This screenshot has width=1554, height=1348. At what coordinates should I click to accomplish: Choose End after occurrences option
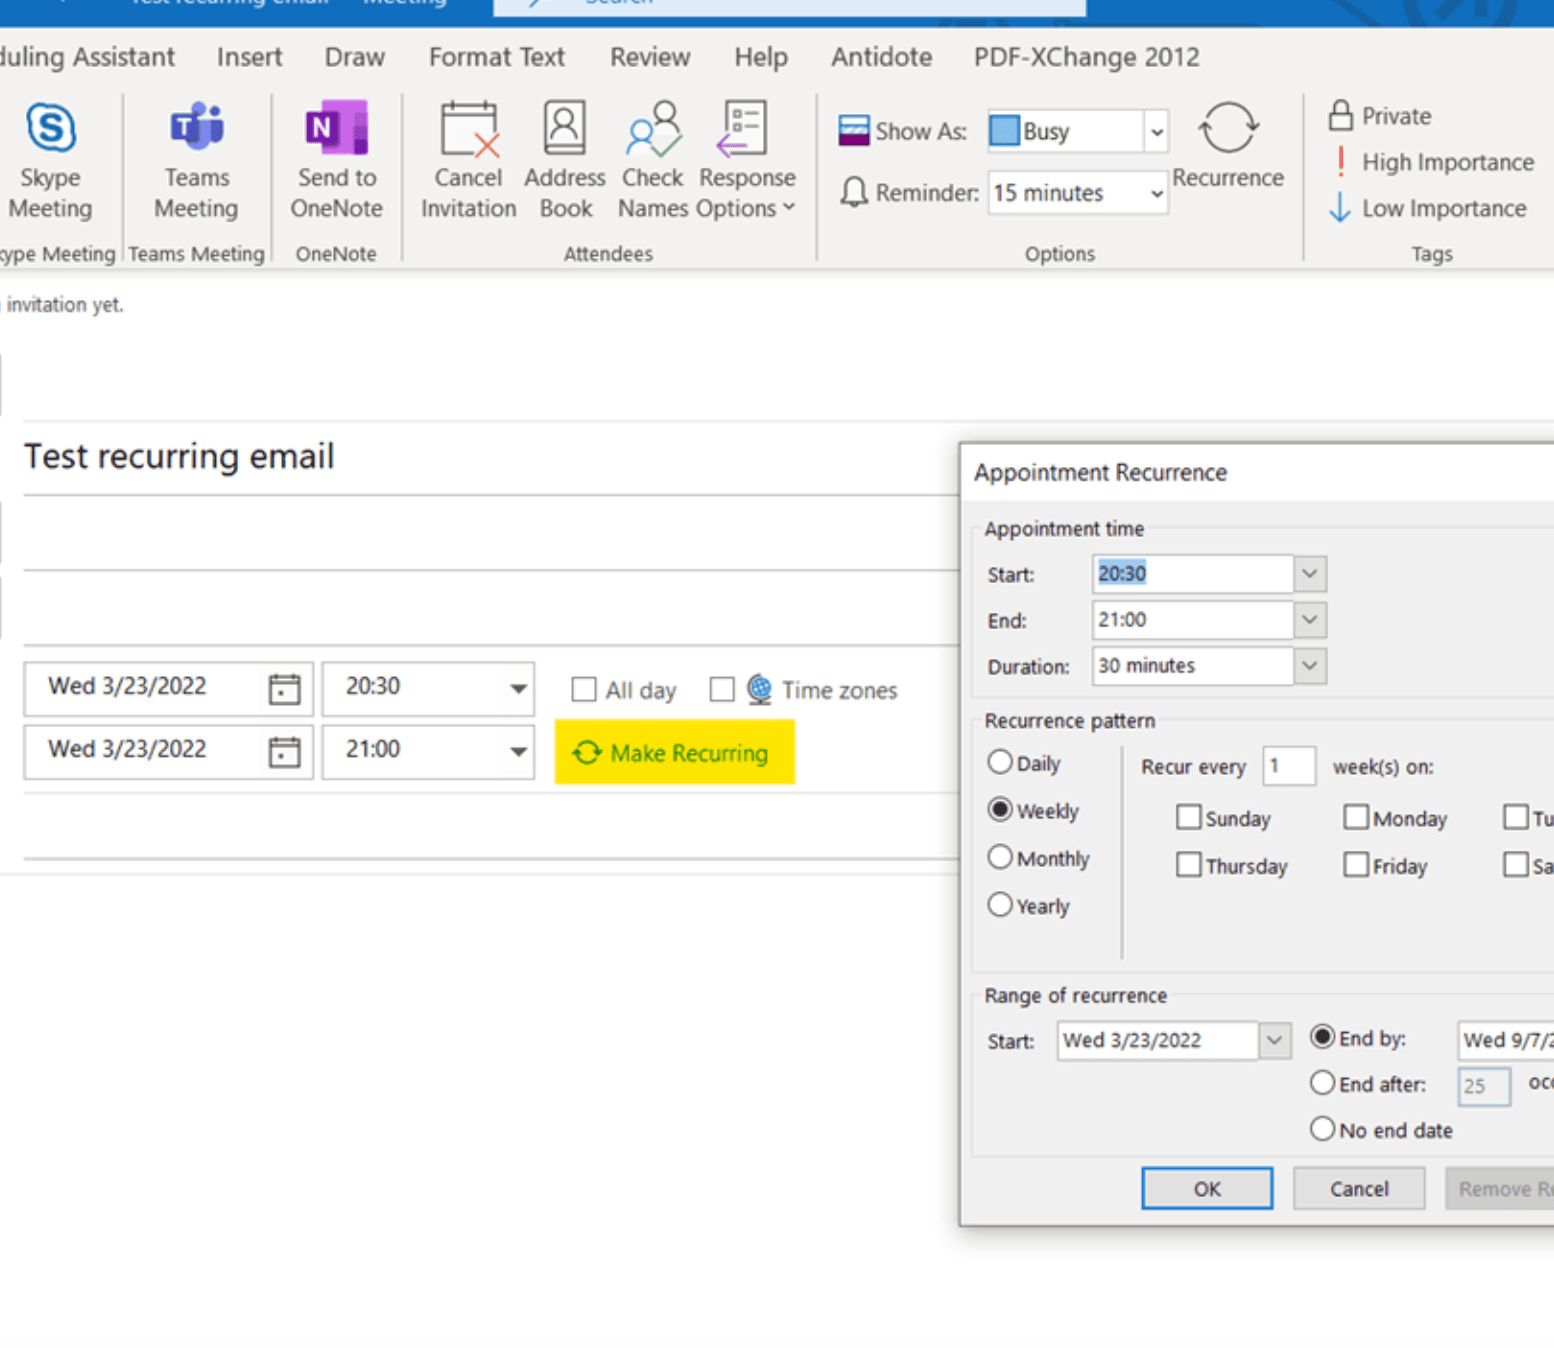point(1322,1083)
